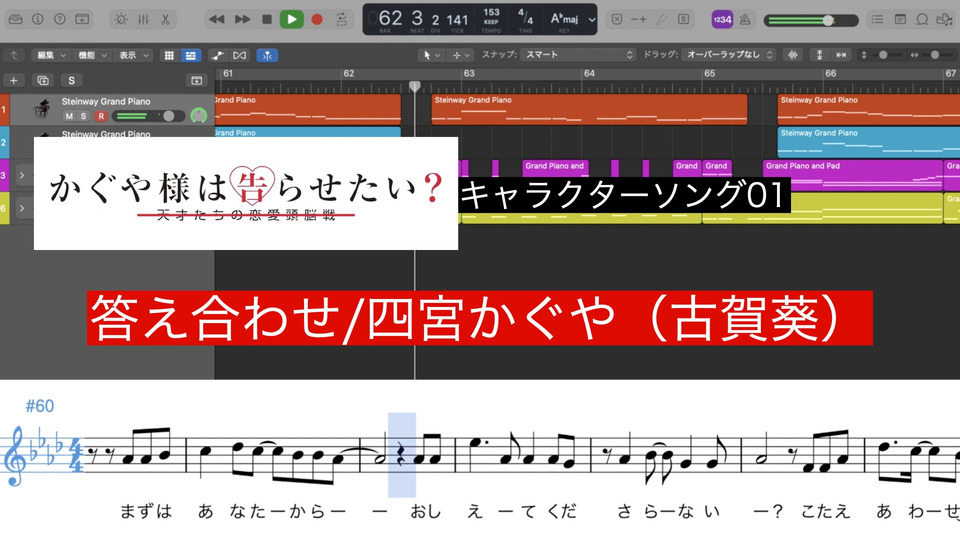The height and width of the screenshot is (540, 960).
Task: Open the media Browsers icon
Action: pyautogui.click(x=944, y=20)
